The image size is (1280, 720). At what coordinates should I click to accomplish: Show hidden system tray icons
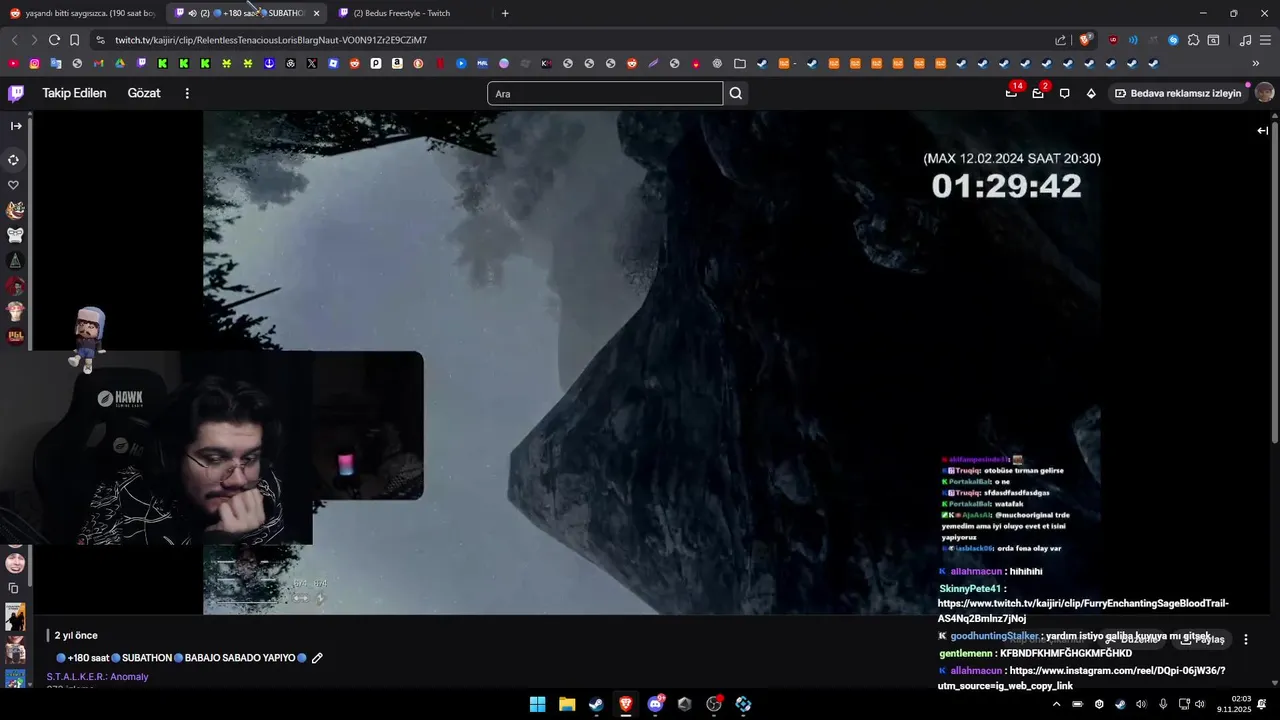pos(1056,704)
